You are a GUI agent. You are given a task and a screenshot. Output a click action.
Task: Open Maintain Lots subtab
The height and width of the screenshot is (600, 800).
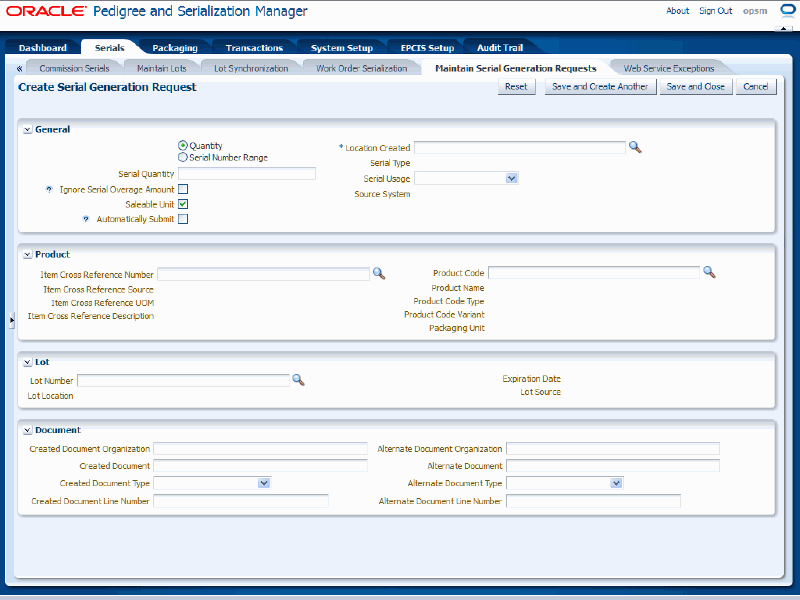tap(162, 68)
